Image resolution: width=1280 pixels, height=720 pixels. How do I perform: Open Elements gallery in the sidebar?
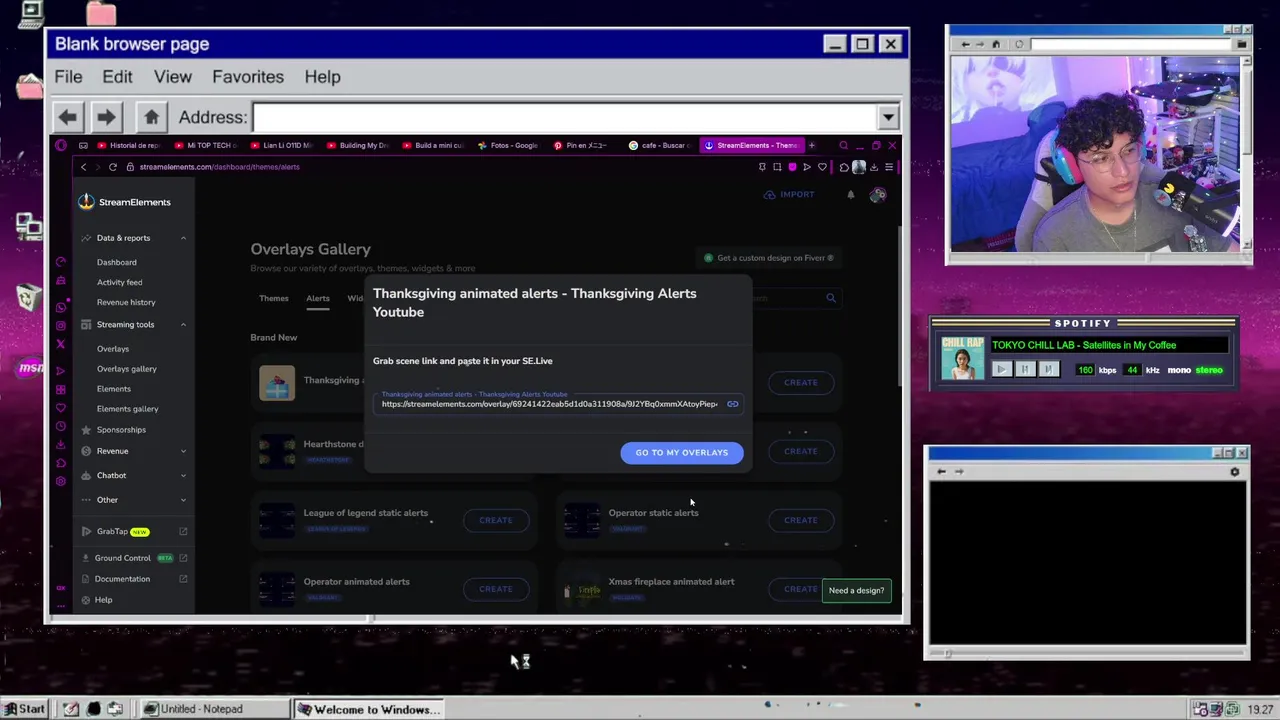click(x=128, y=409)
